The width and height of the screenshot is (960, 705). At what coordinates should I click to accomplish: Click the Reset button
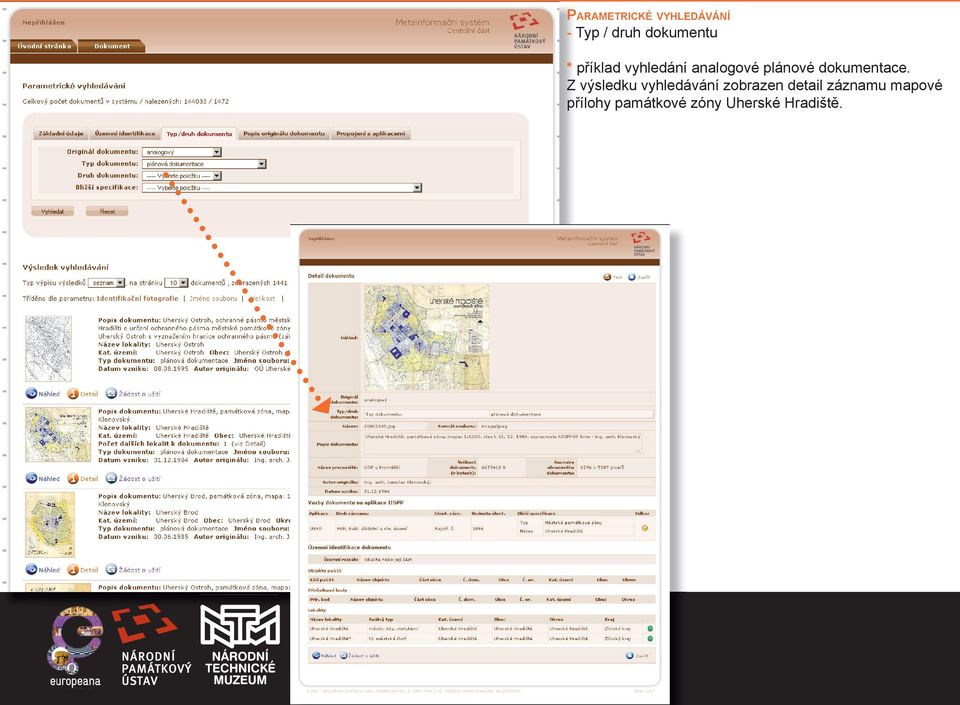107,211
